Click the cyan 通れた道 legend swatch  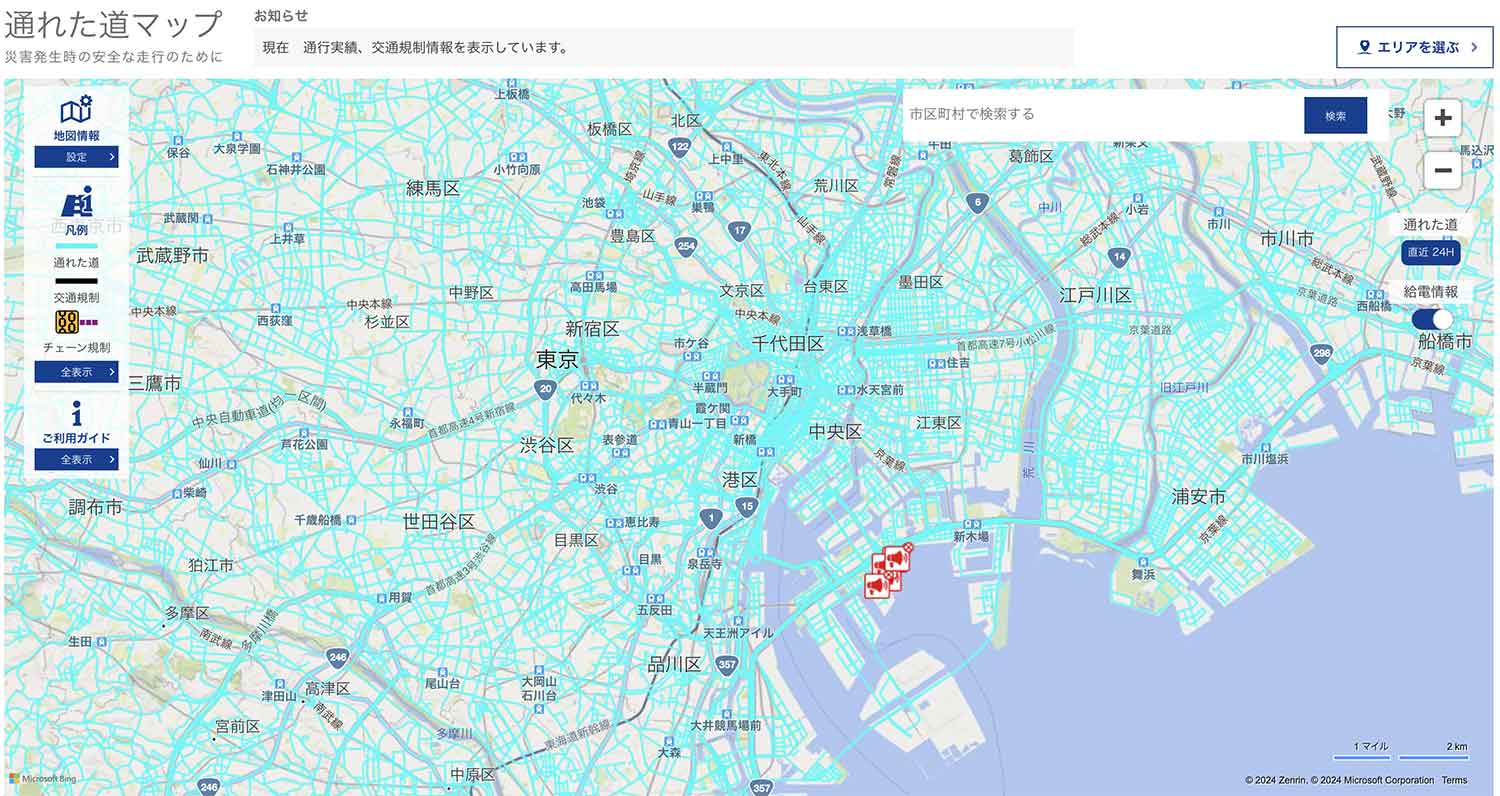[77, 245]
